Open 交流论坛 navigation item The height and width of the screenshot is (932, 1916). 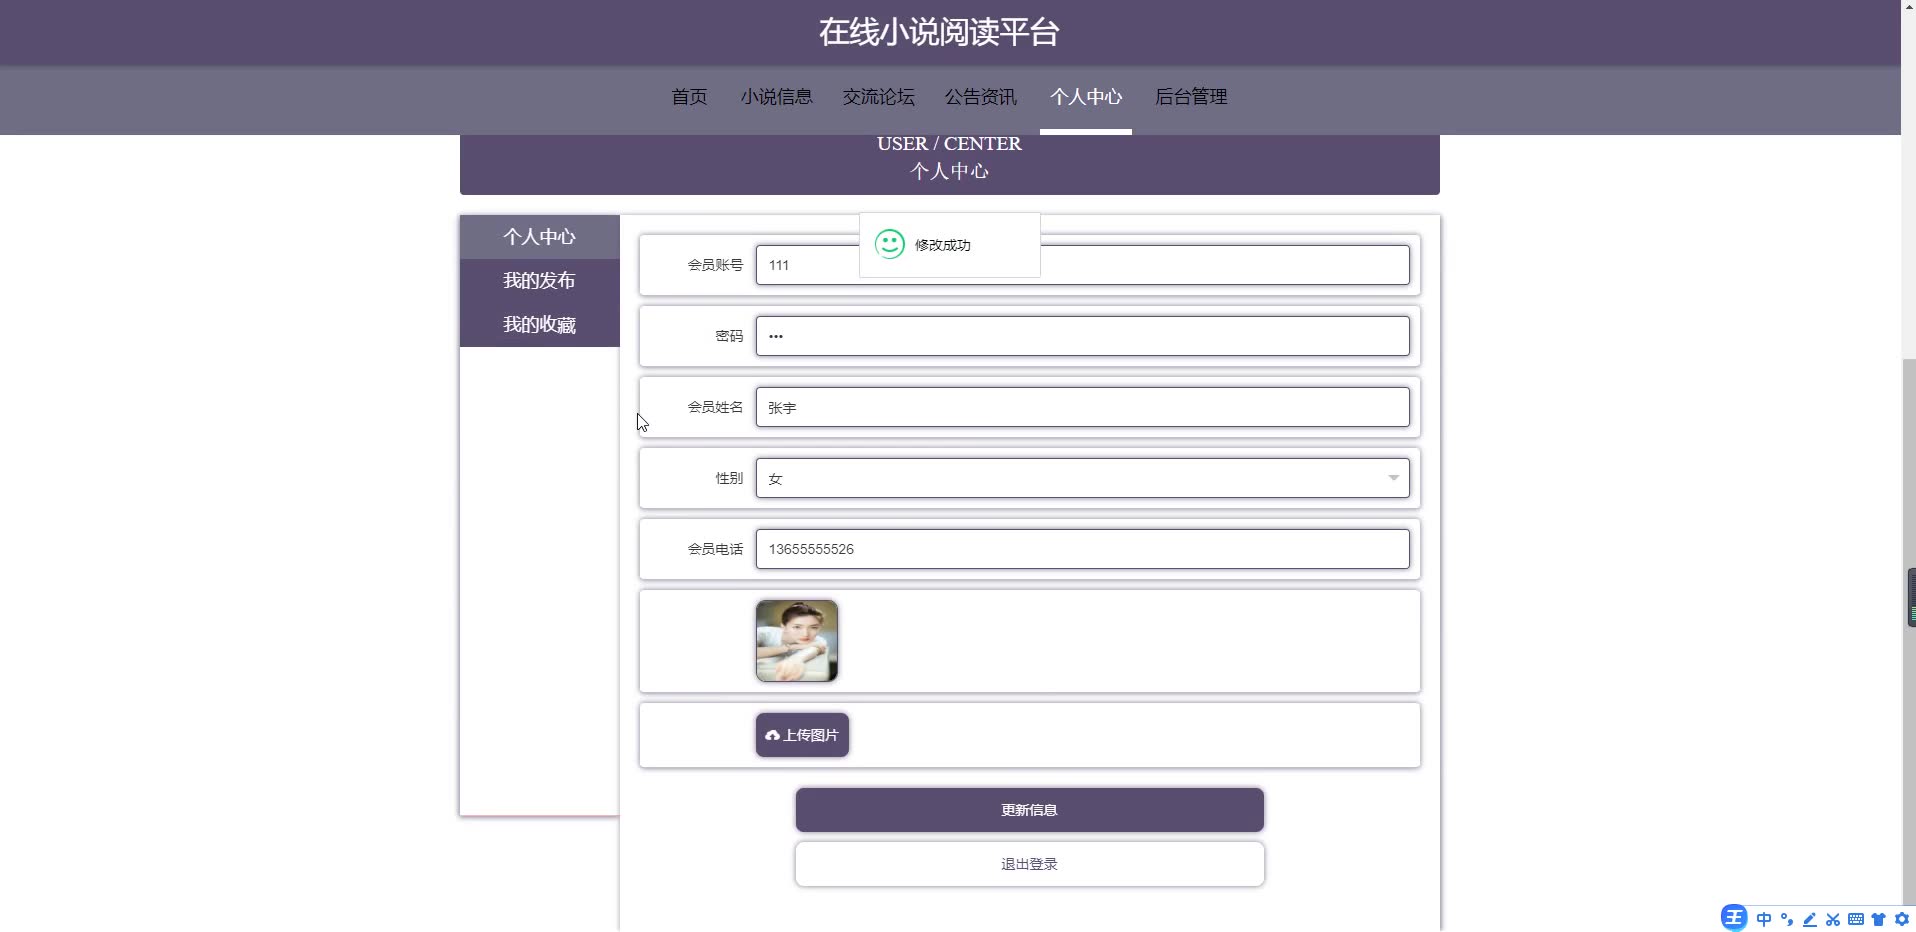coord(878,97)
